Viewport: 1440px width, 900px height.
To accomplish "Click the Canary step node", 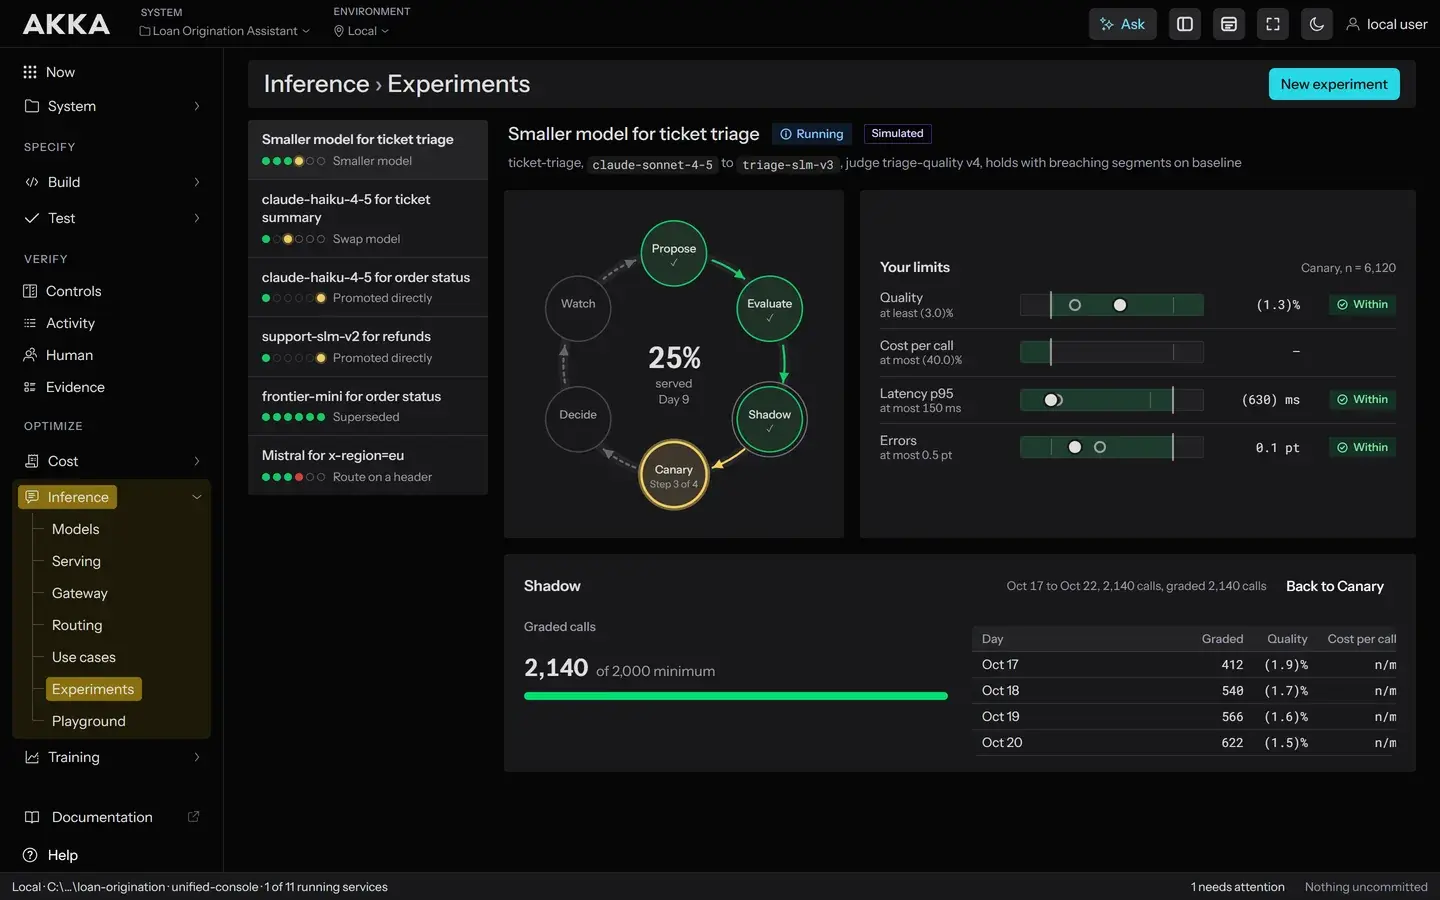I will tap(674, 474).
